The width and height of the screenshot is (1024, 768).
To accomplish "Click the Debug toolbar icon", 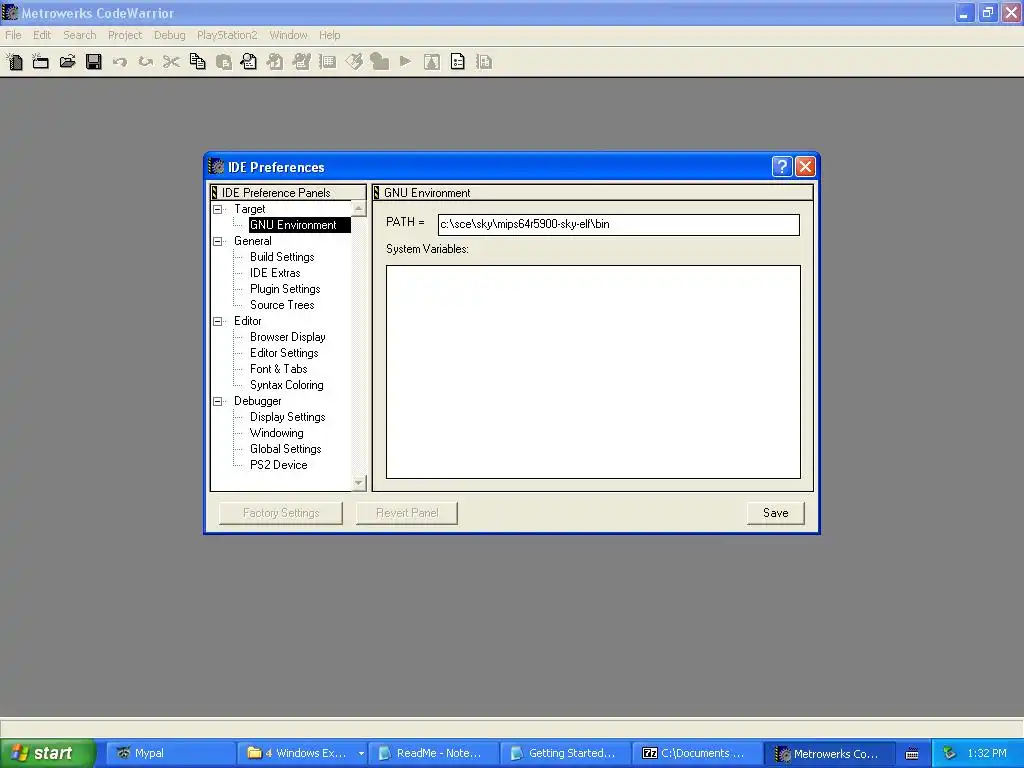I will 379,62.
